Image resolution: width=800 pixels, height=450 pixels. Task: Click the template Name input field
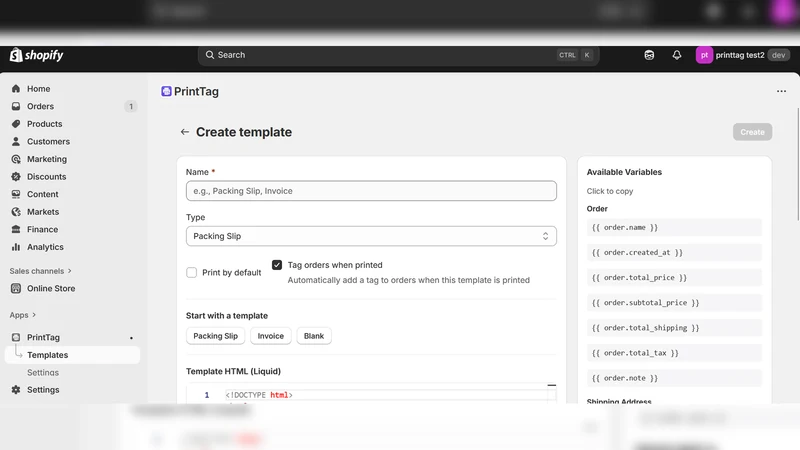click(371, 191)
